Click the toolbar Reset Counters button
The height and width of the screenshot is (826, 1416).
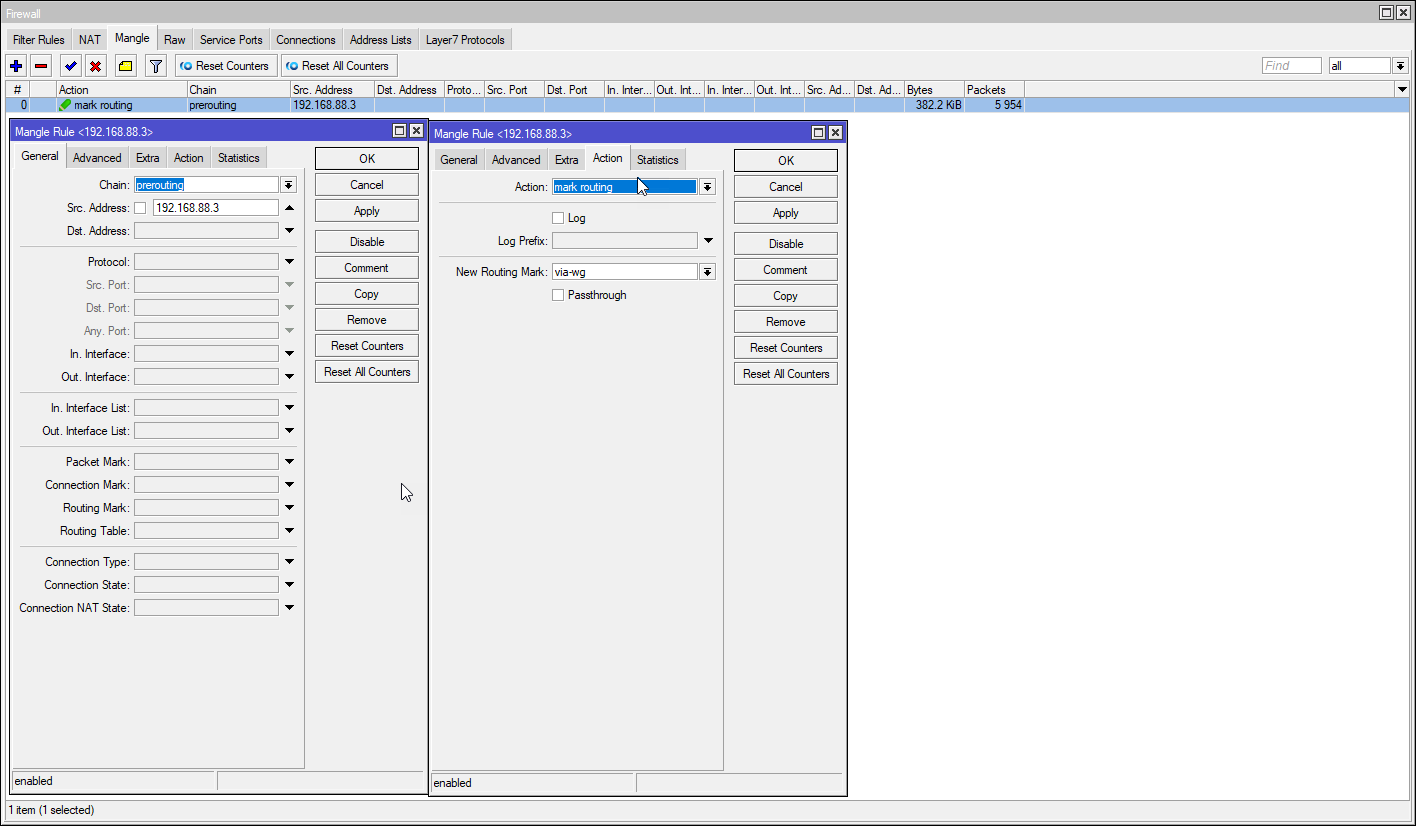point(225,66)
